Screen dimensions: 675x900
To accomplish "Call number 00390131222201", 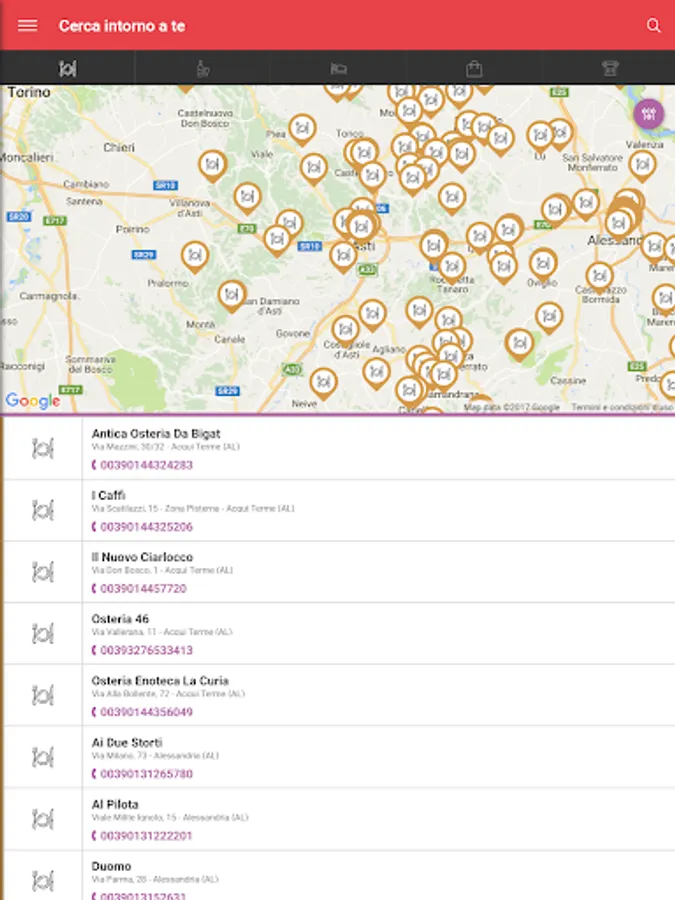I will pyautogui.click(x=142, y=836).
